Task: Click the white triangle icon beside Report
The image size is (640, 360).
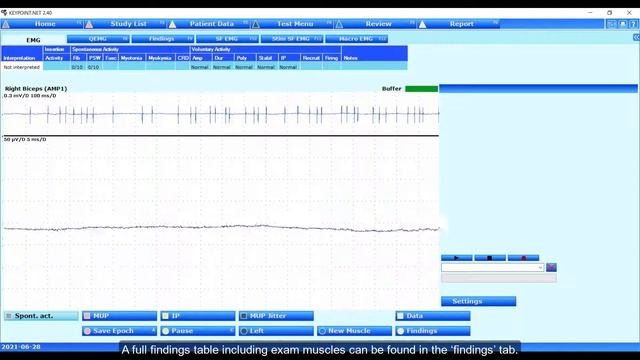Action: tap(422, 24)
